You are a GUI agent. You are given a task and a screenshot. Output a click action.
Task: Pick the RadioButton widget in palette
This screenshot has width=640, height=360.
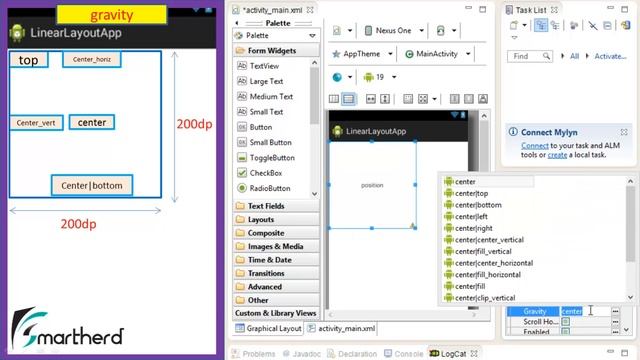270,189
